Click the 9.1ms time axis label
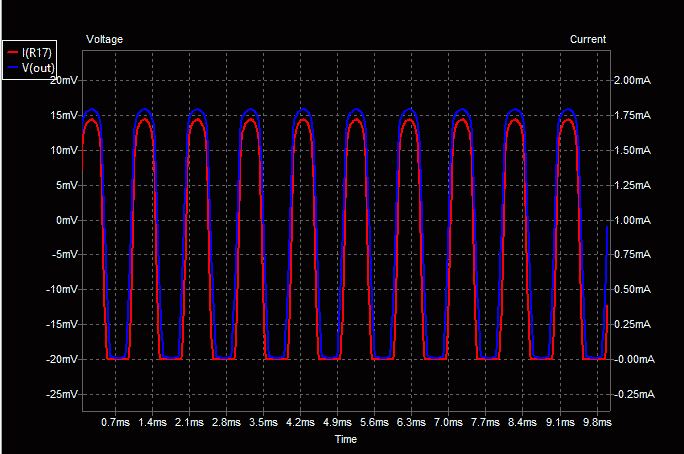 (x=560, y=422)
